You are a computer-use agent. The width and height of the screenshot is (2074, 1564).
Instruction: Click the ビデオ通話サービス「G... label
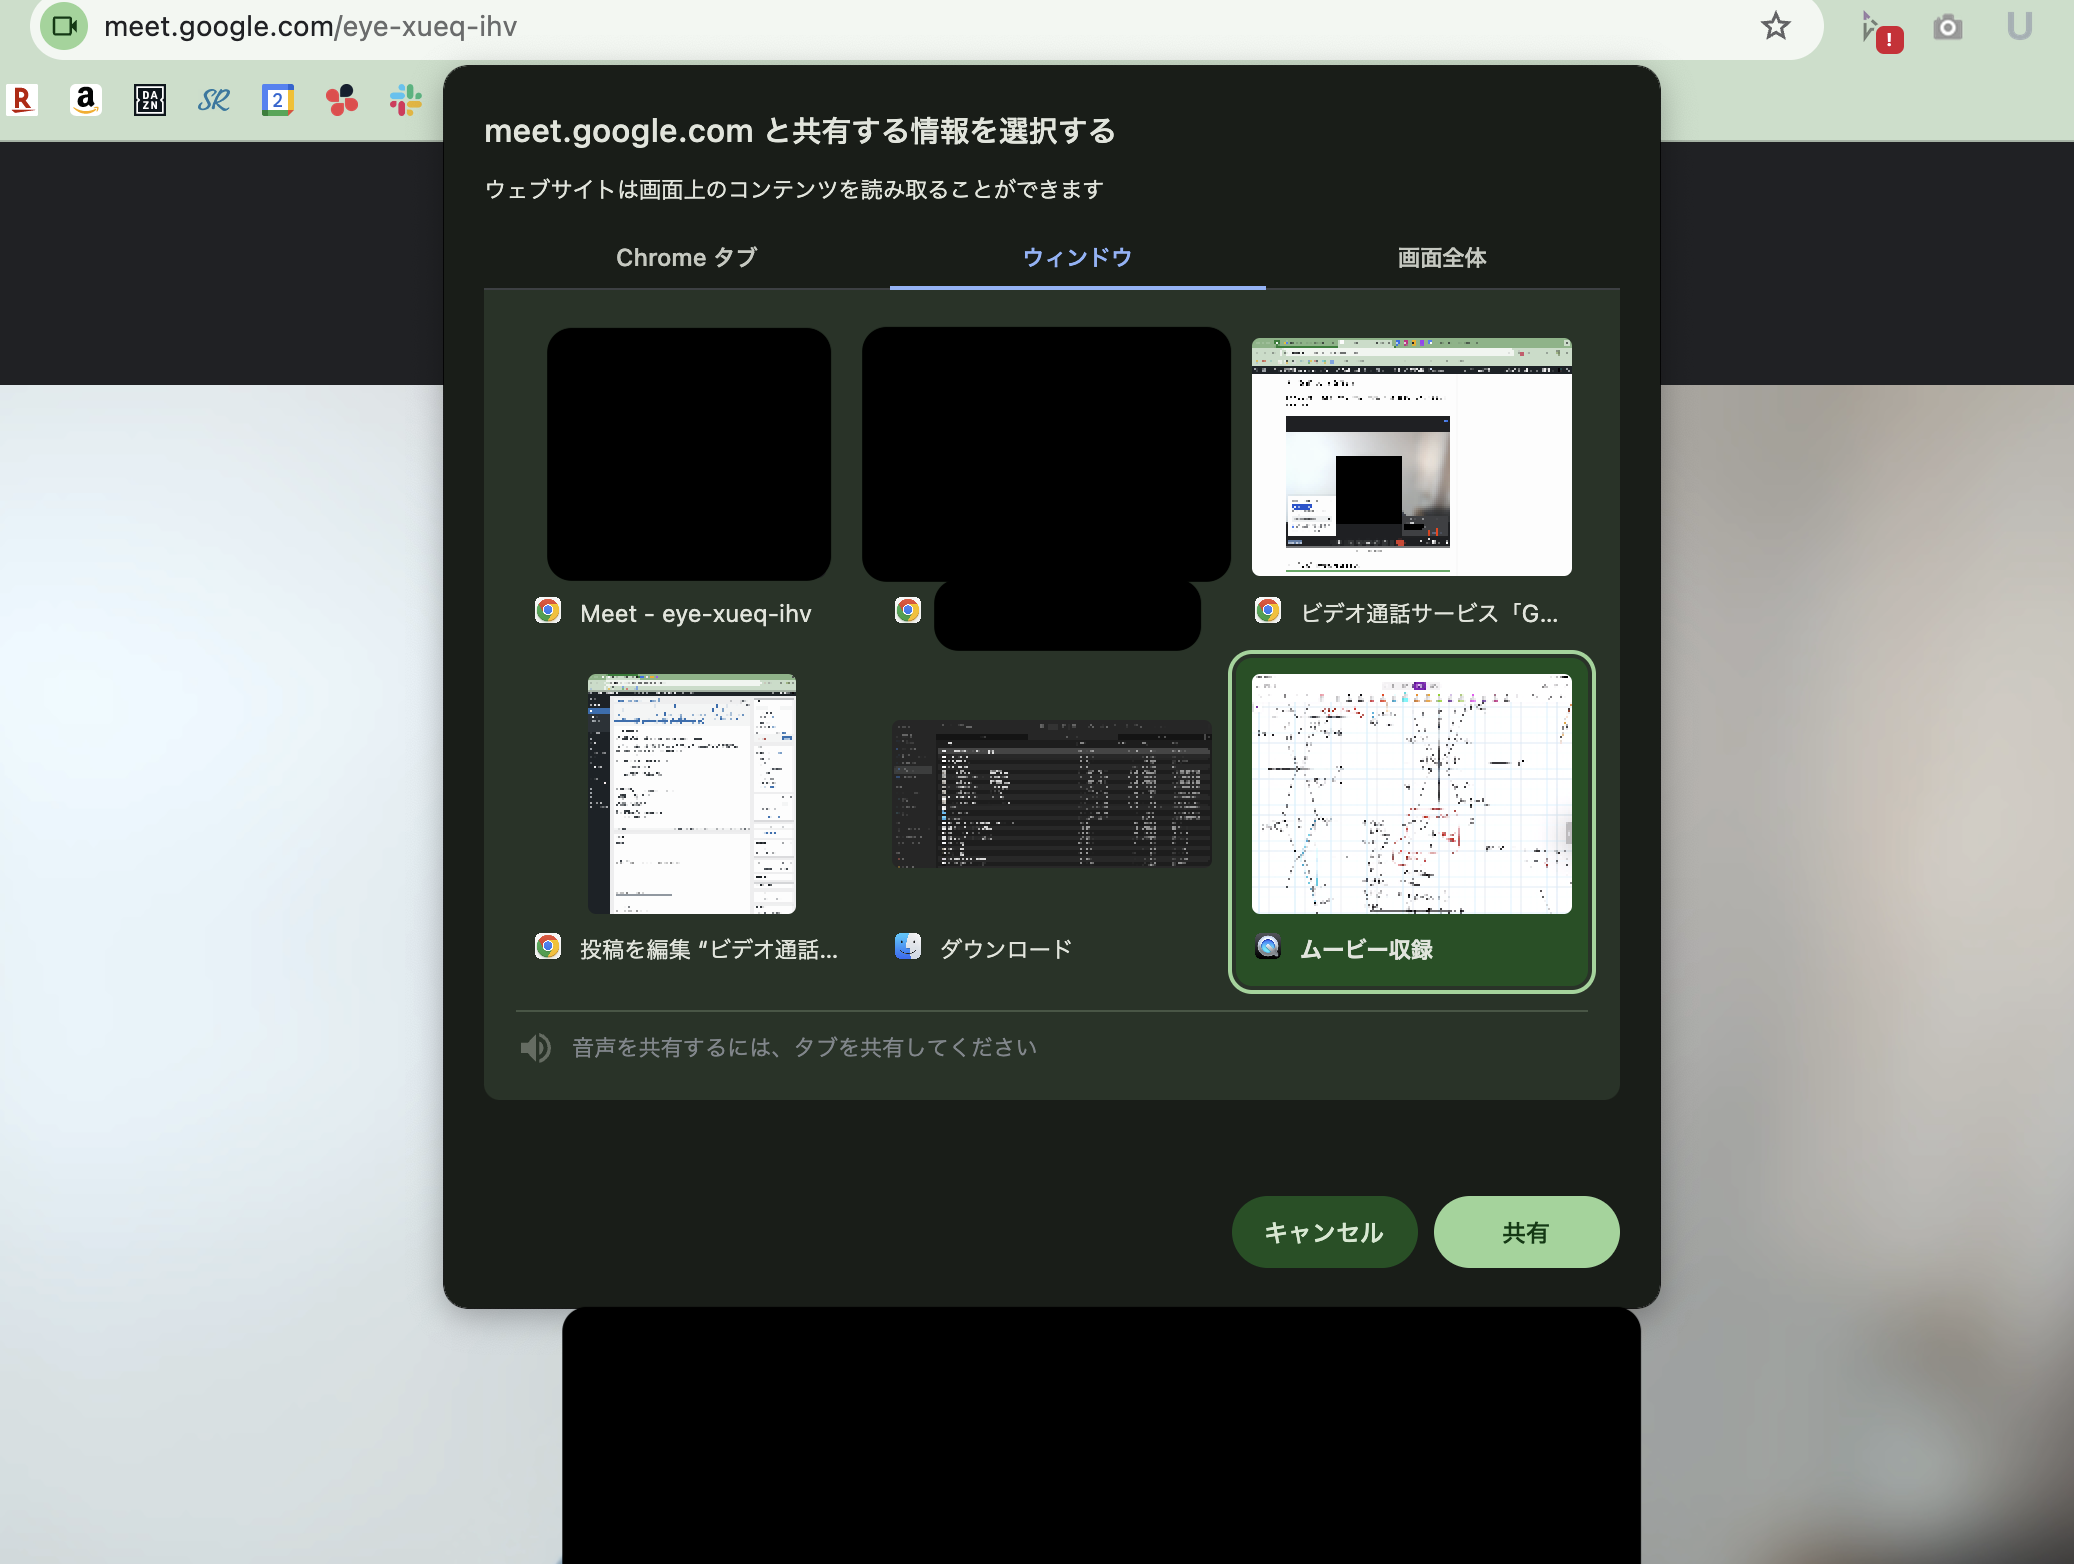(x=1429, y=614)
